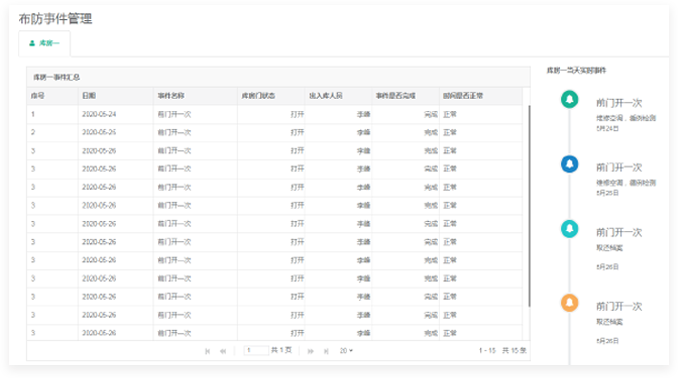678x378 pixels.
Task: Sort by the 事件是否完成 column header
Action: coord(406,96)
